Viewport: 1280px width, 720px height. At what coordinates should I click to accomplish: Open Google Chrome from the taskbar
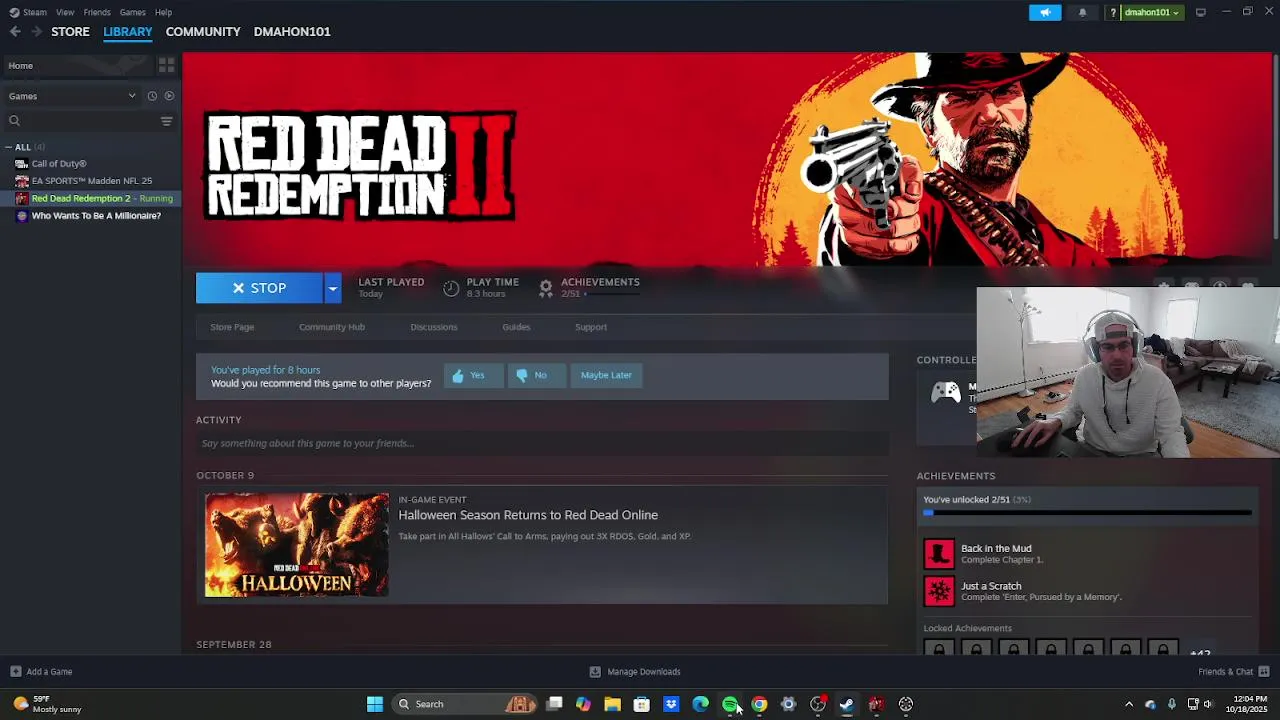pyautogui.click(x=759, y=704)
